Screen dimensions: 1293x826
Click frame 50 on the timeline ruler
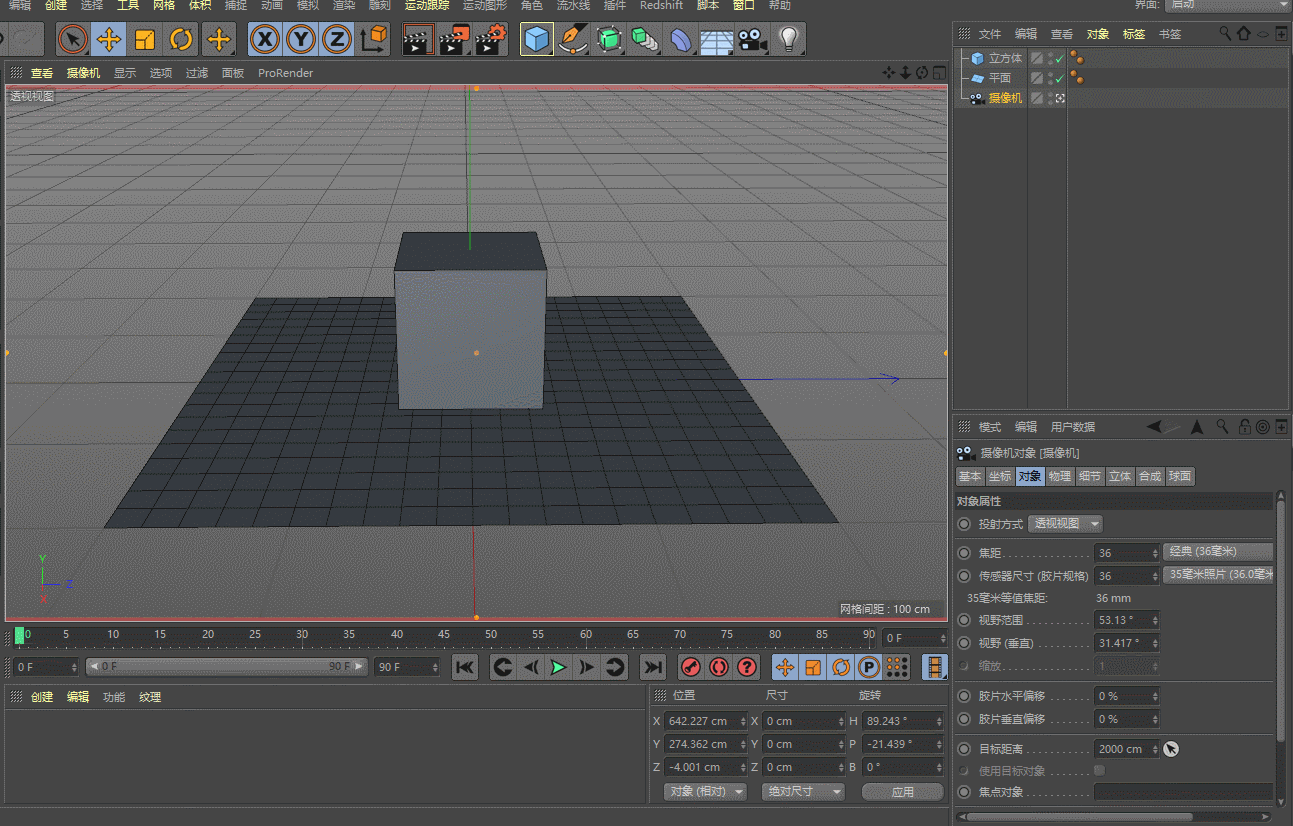490,635
